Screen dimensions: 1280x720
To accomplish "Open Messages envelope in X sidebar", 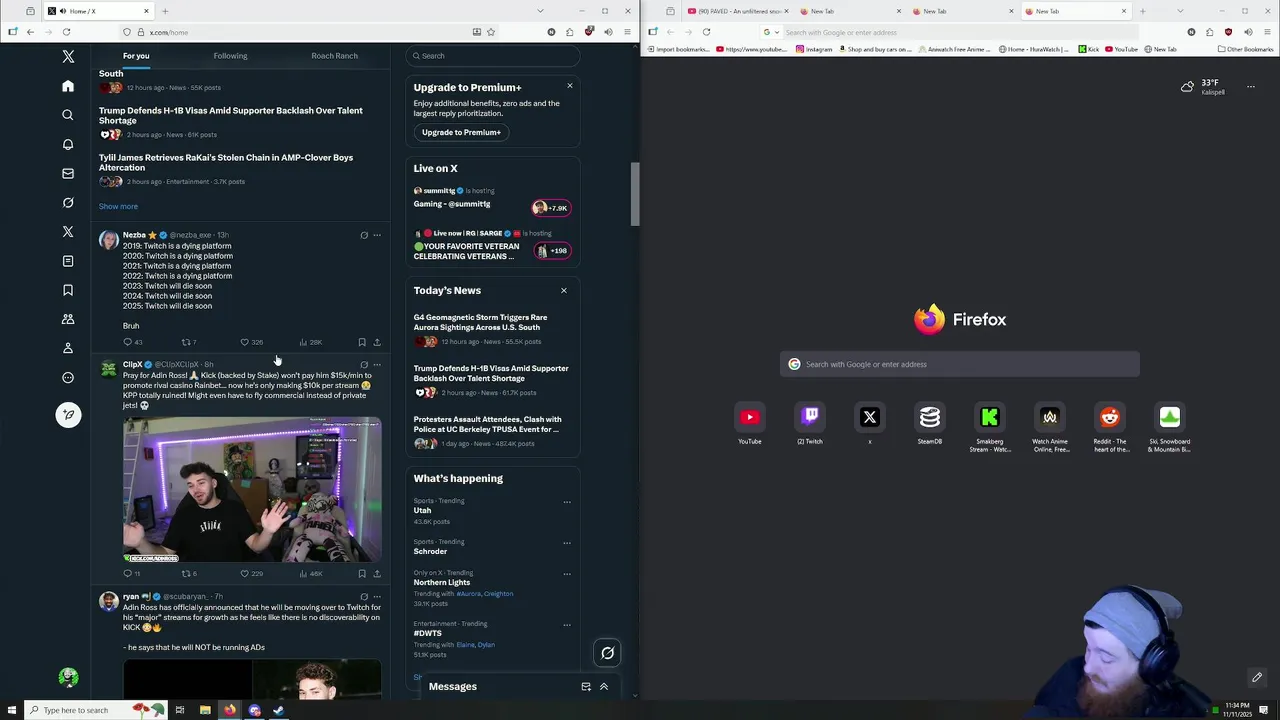I will [x=68, y=173].
